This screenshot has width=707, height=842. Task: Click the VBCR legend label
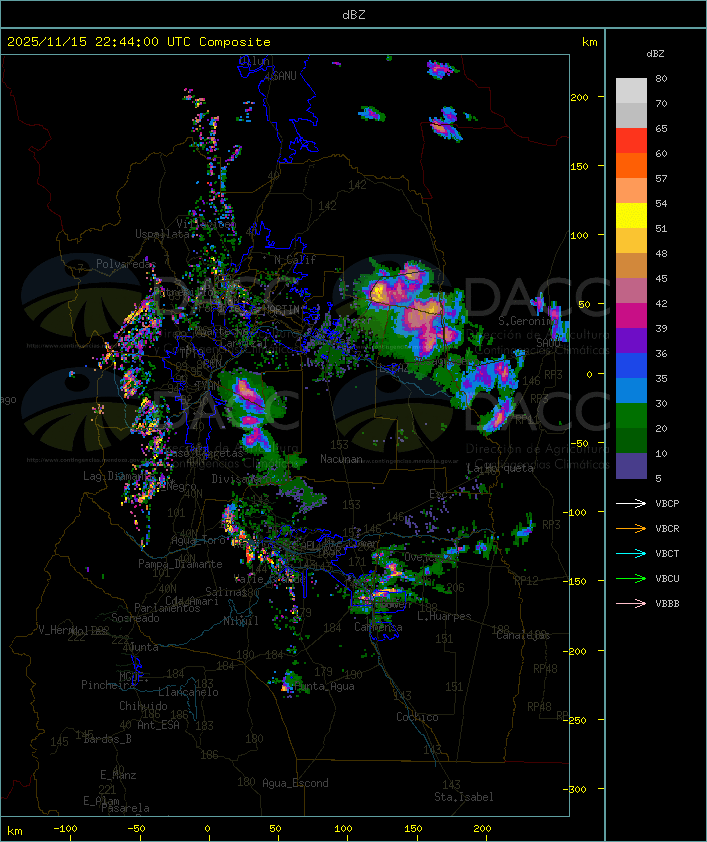click(x=667, y=528)
